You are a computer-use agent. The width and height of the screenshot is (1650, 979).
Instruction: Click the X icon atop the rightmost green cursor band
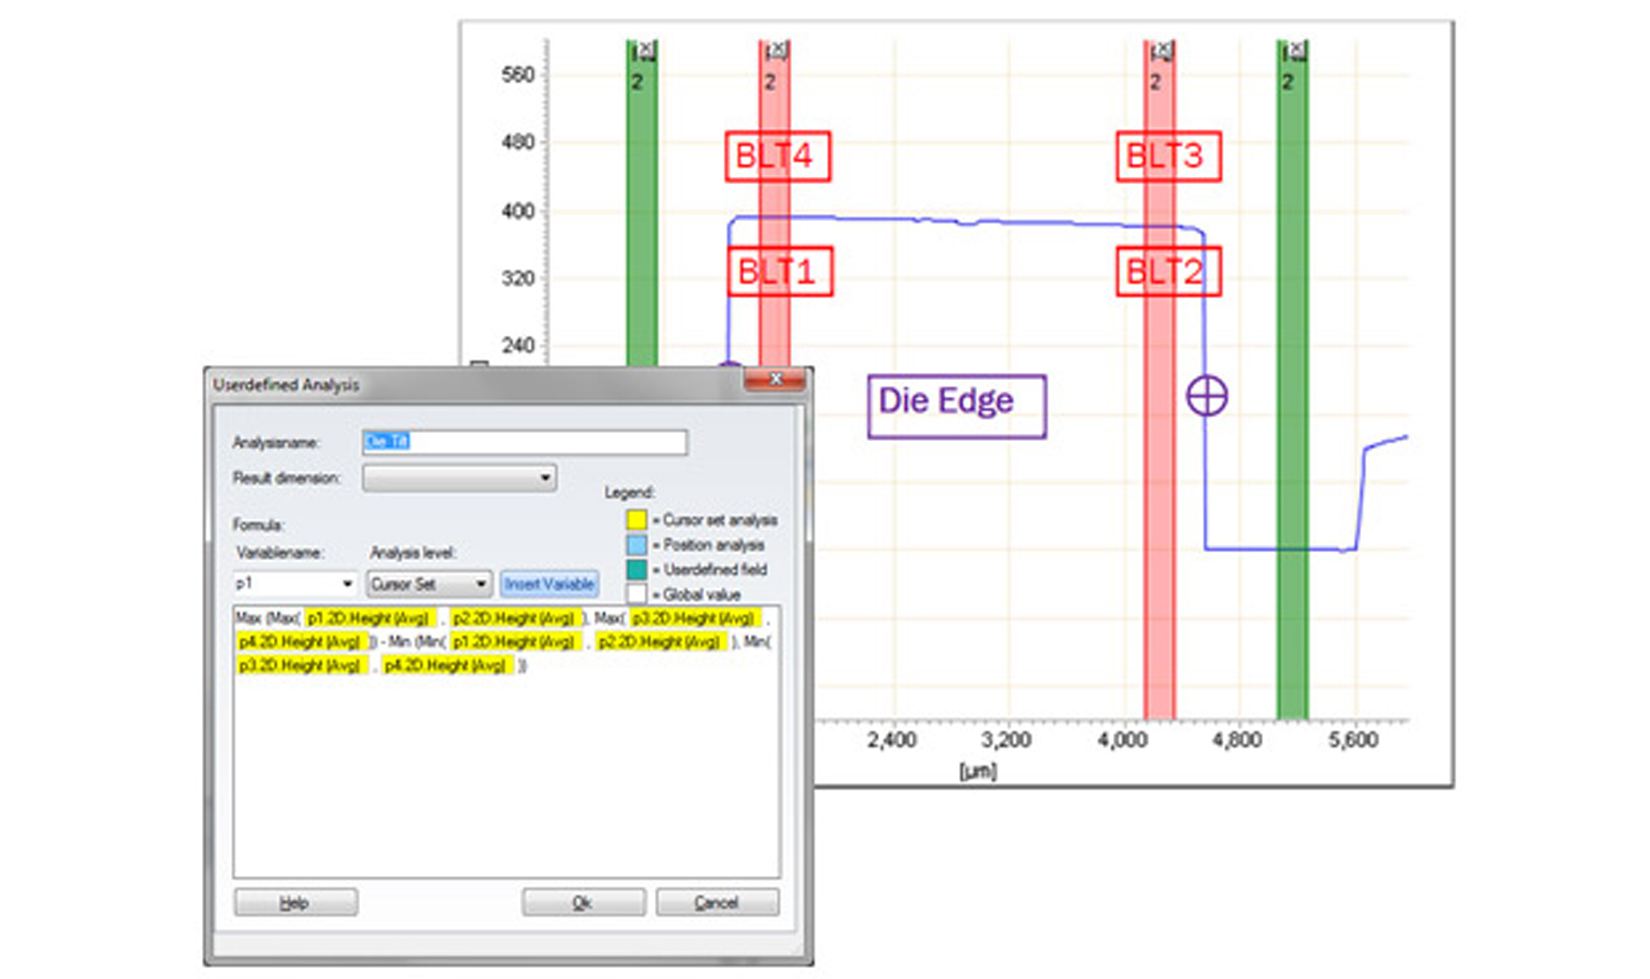1294,49
